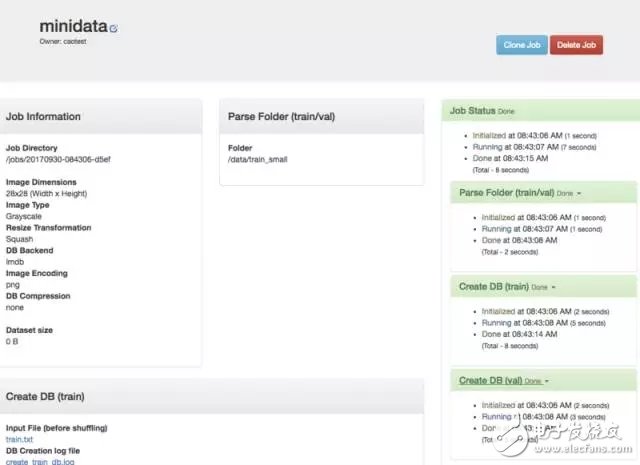Click the Create DB (train) section header
The width and height of the screenshot is (640, 465).
pos(45,396)
